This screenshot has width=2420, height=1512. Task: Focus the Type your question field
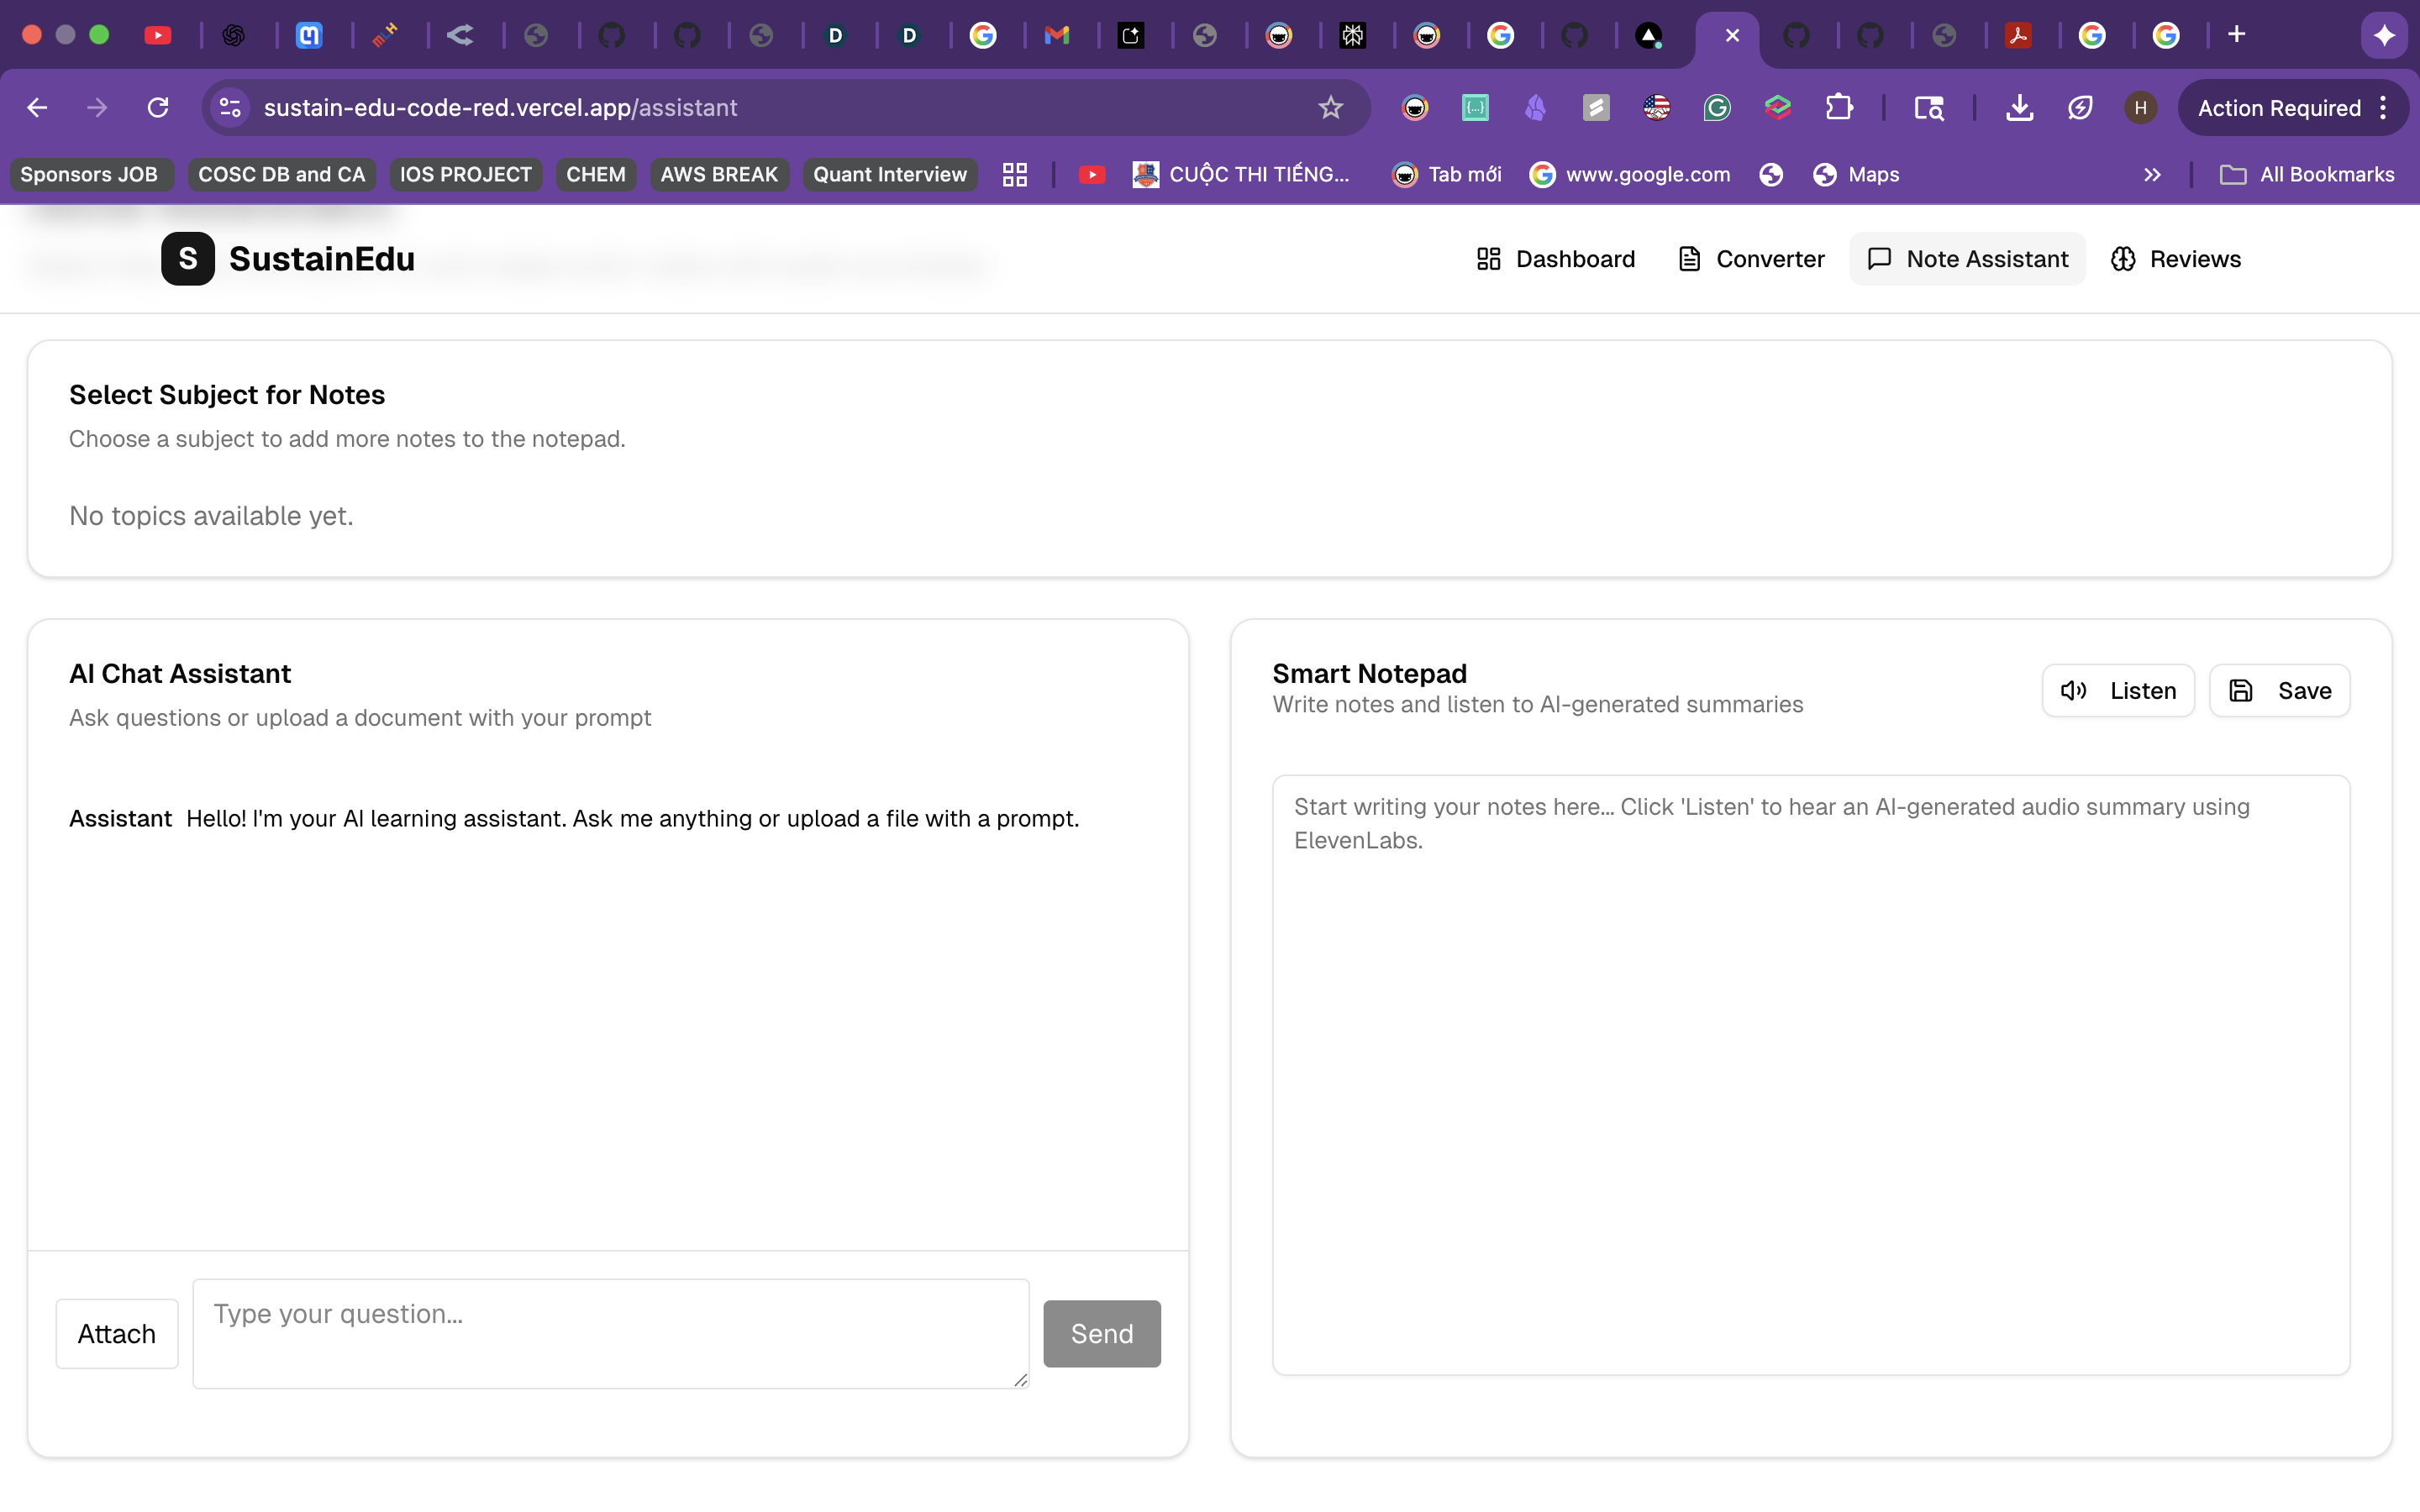point(610,1334)
